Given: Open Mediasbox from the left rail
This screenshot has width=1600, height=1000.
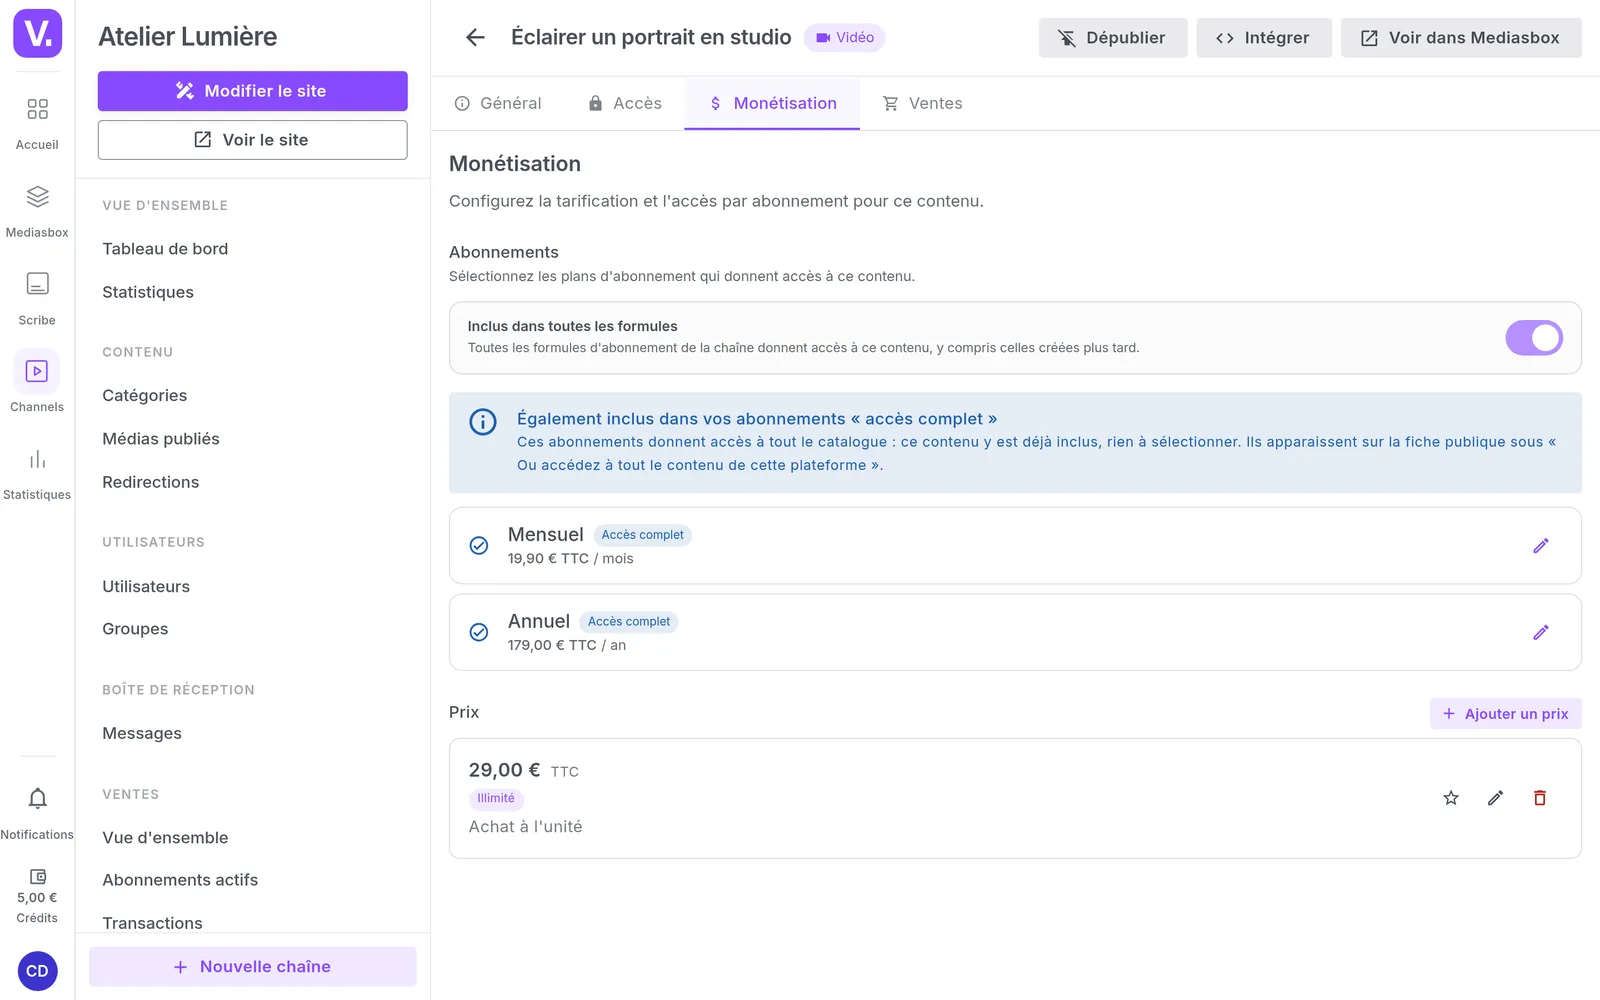Looking at the screenshot, I should (37, 211).
